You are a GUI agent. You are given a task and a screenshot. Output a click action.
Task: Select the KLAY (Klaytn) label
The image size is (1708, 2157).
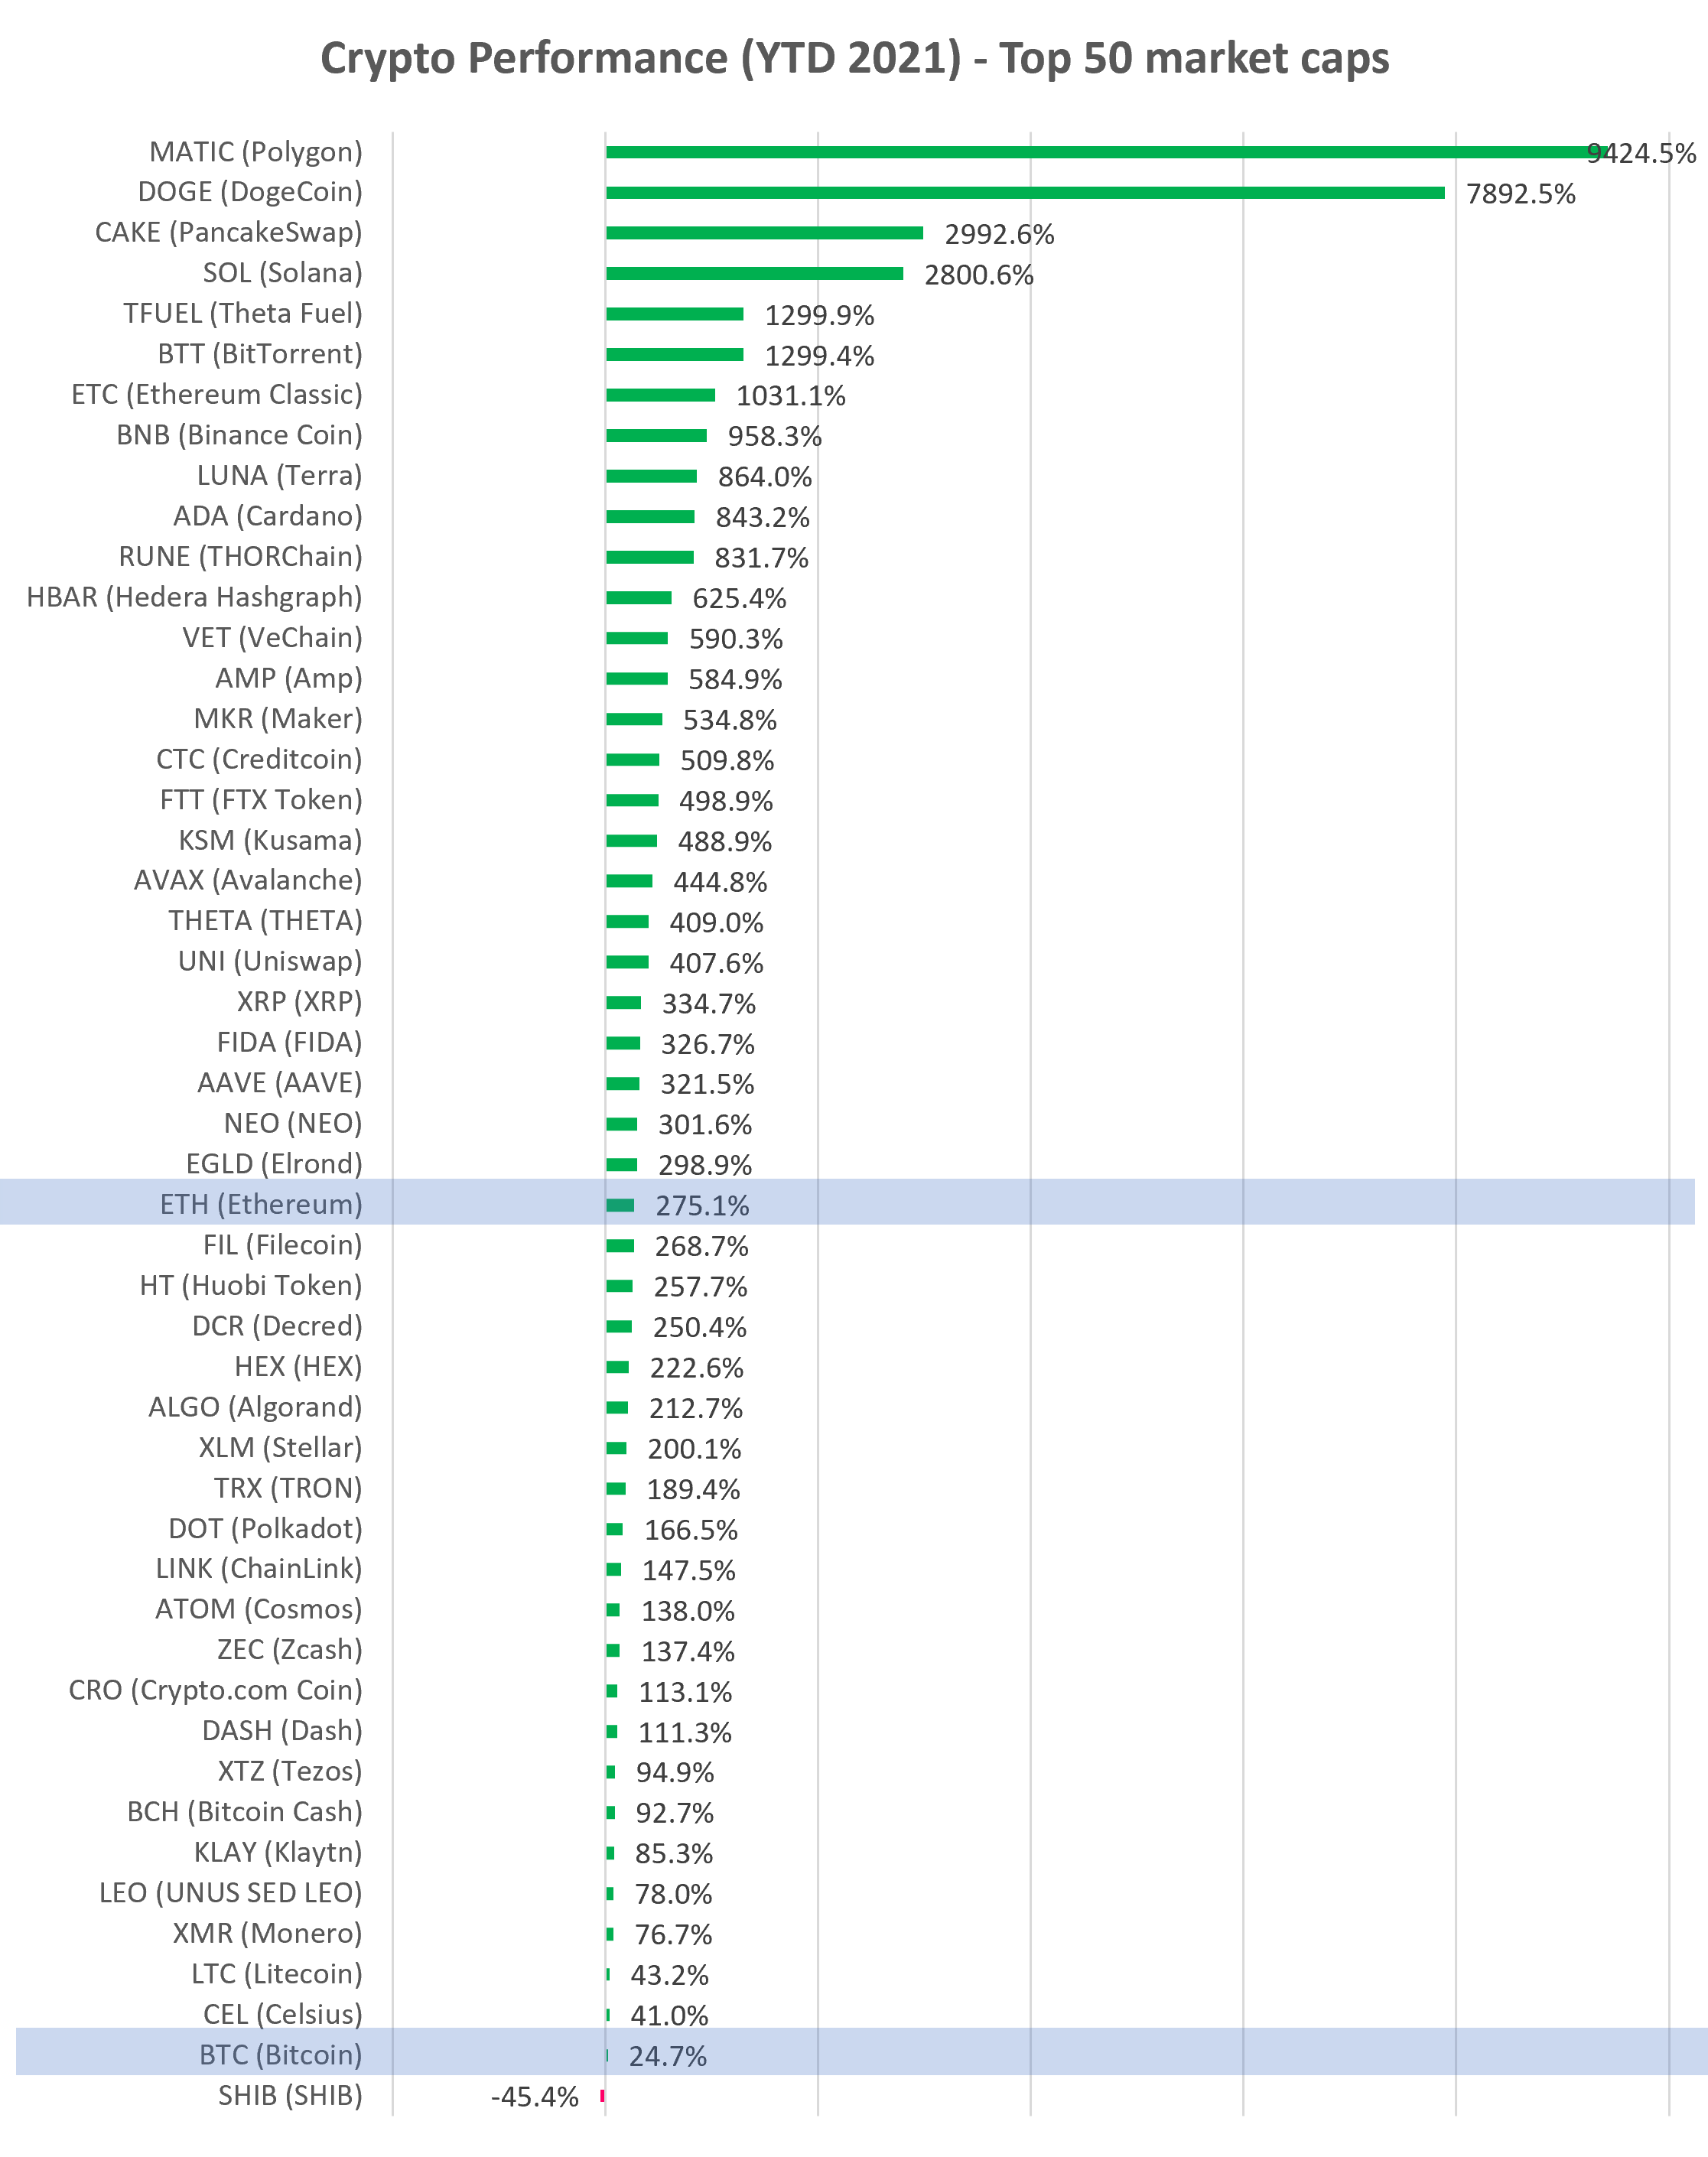point(279,1852)
